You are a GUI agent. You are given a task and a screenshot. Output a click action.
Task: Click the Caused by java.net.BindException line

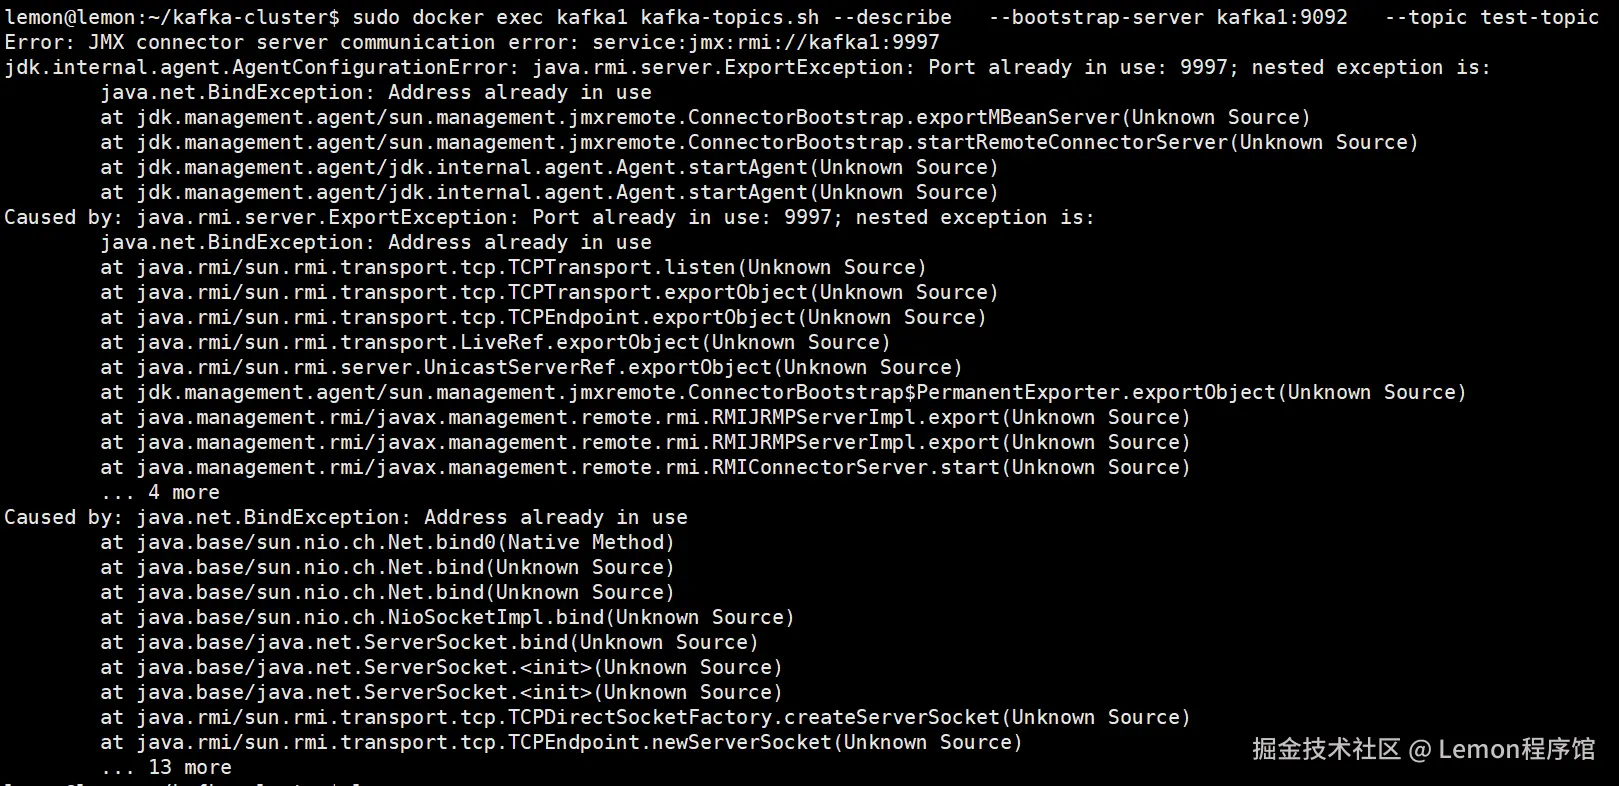345,517
